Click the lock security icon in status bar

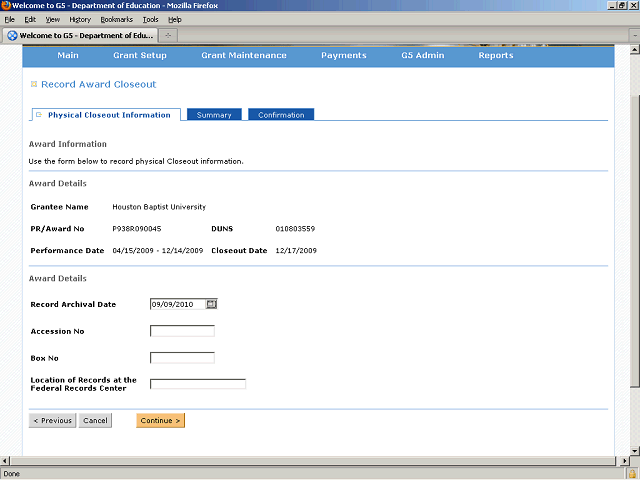632,473
